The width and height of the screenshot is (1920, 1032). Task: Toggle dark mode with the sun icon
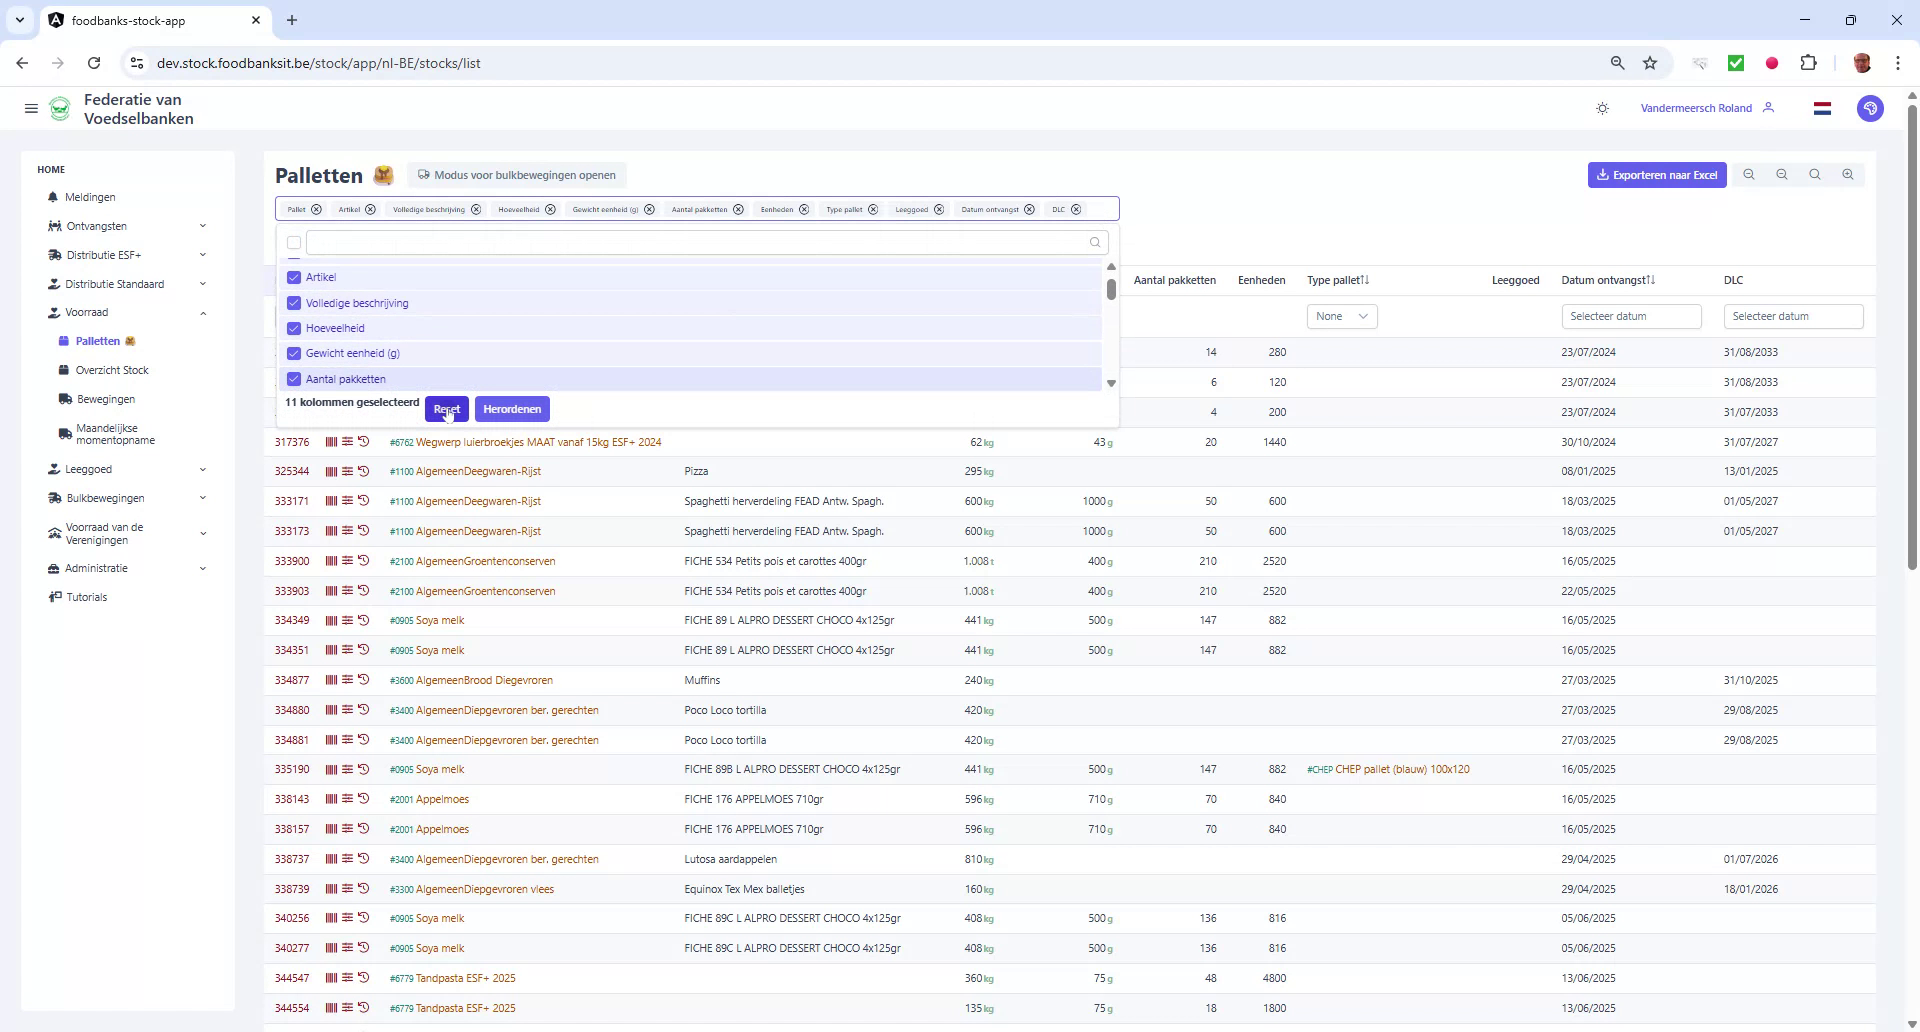coord(1602,108)
